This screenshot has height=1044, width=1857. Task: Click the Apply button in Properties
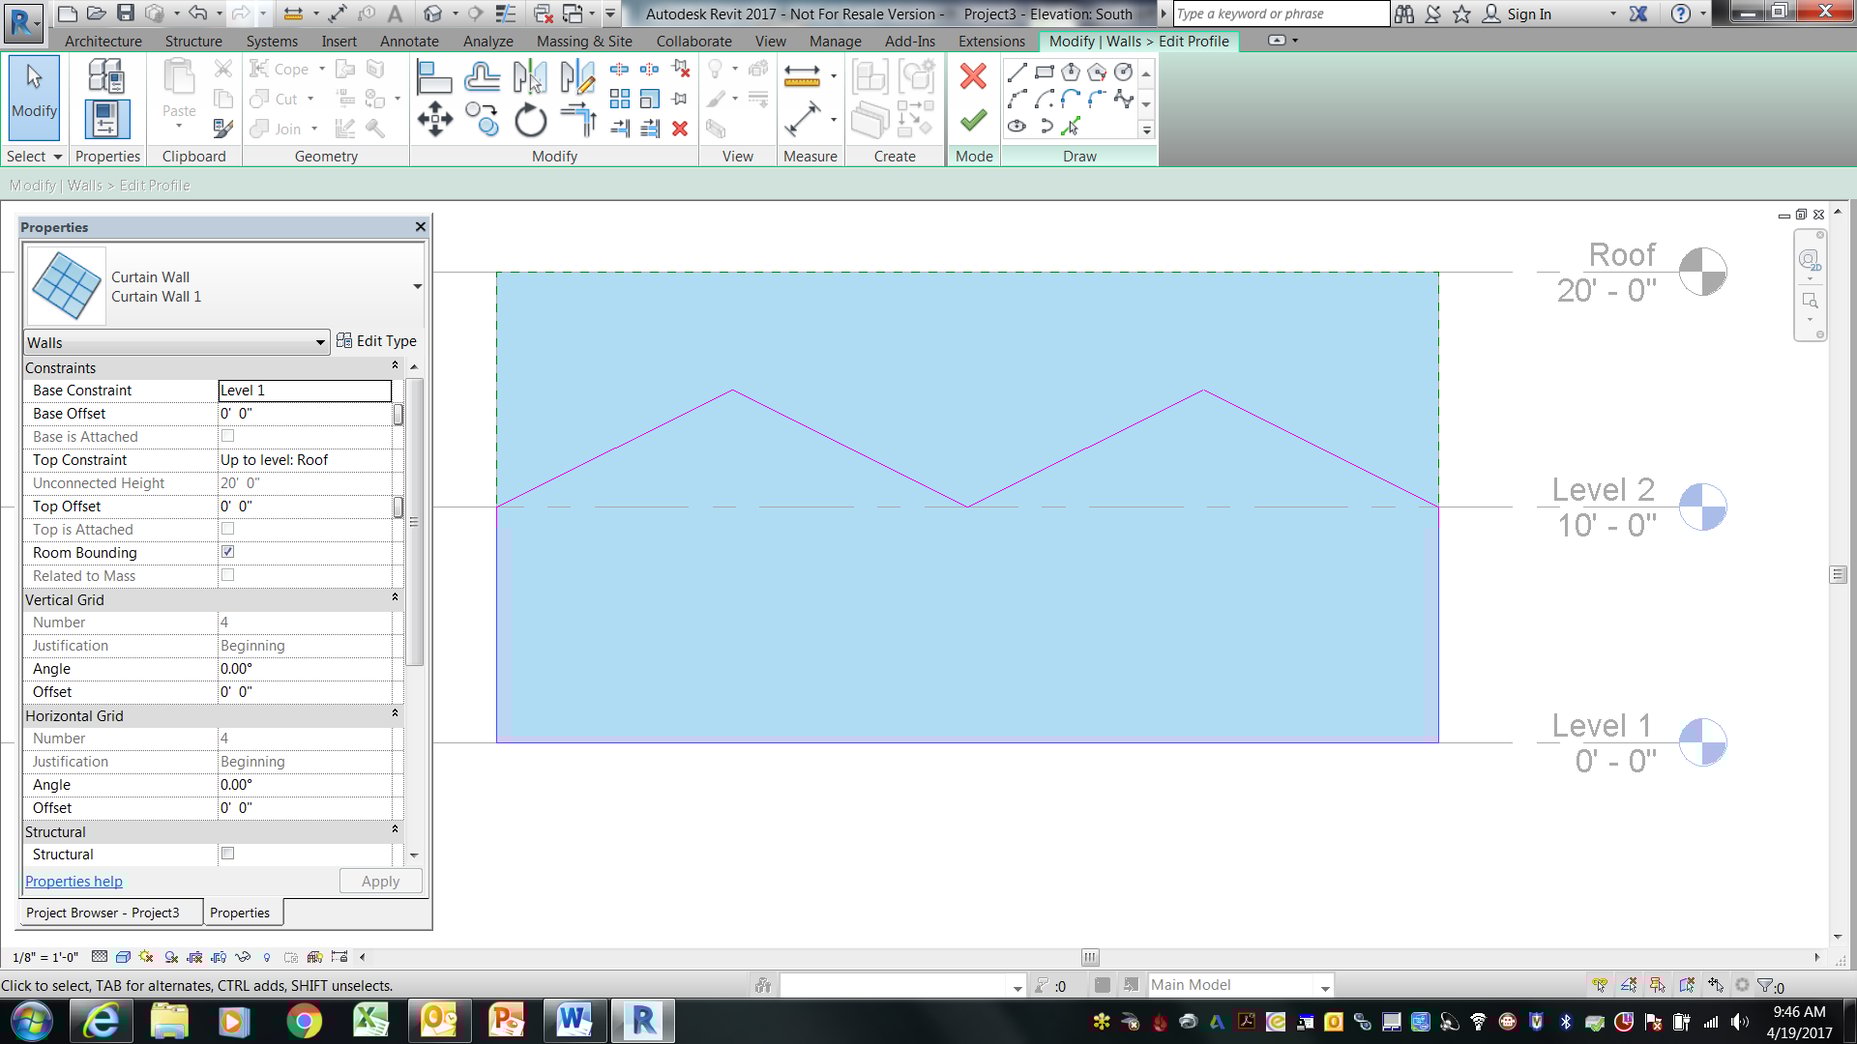coord(379,881)
